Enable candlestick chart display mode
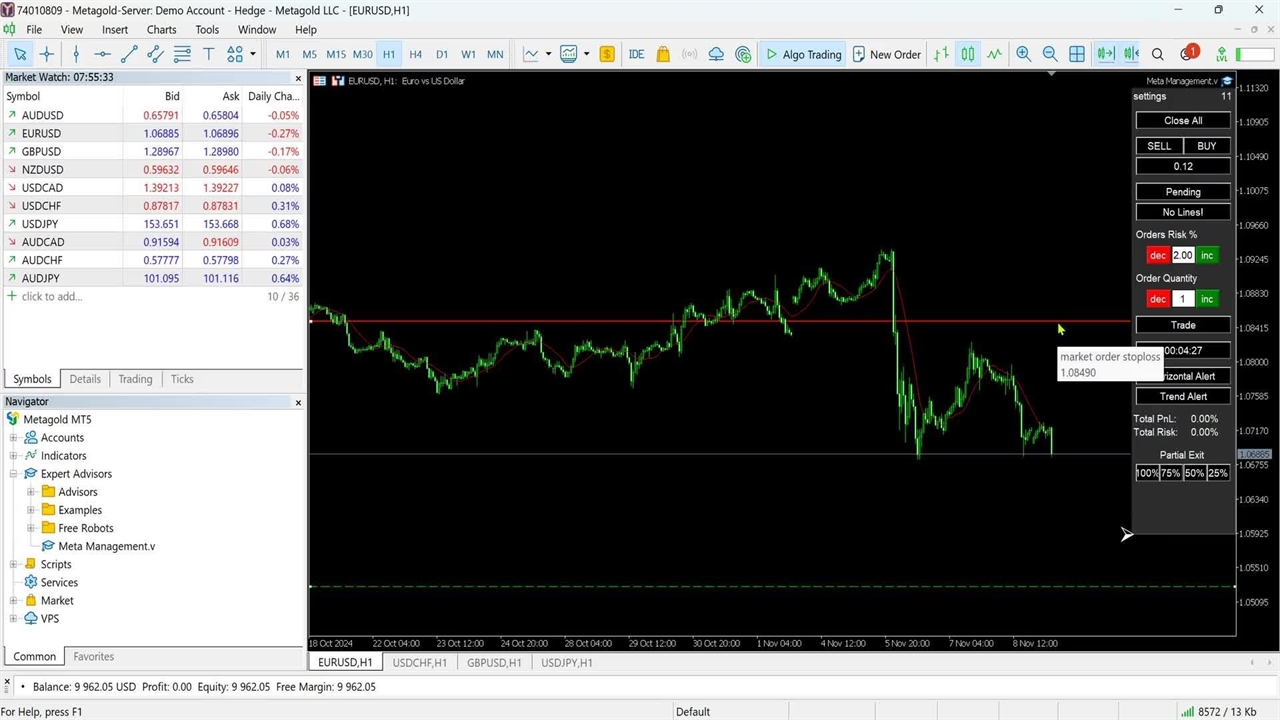 click(967, 54)
